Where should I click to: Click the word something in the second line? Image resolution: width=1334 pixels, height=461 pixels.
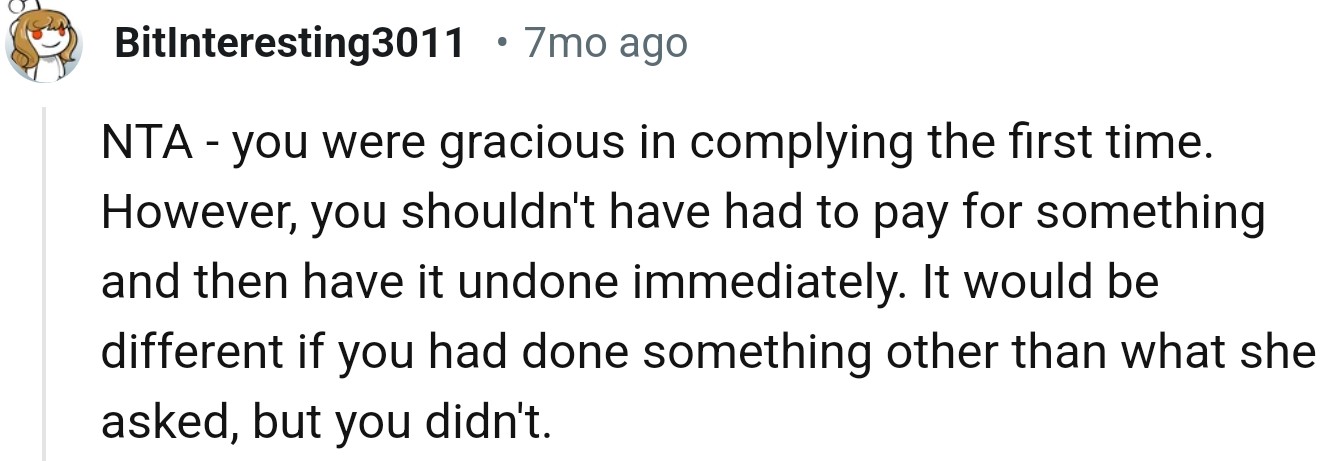click(1161, 213)
